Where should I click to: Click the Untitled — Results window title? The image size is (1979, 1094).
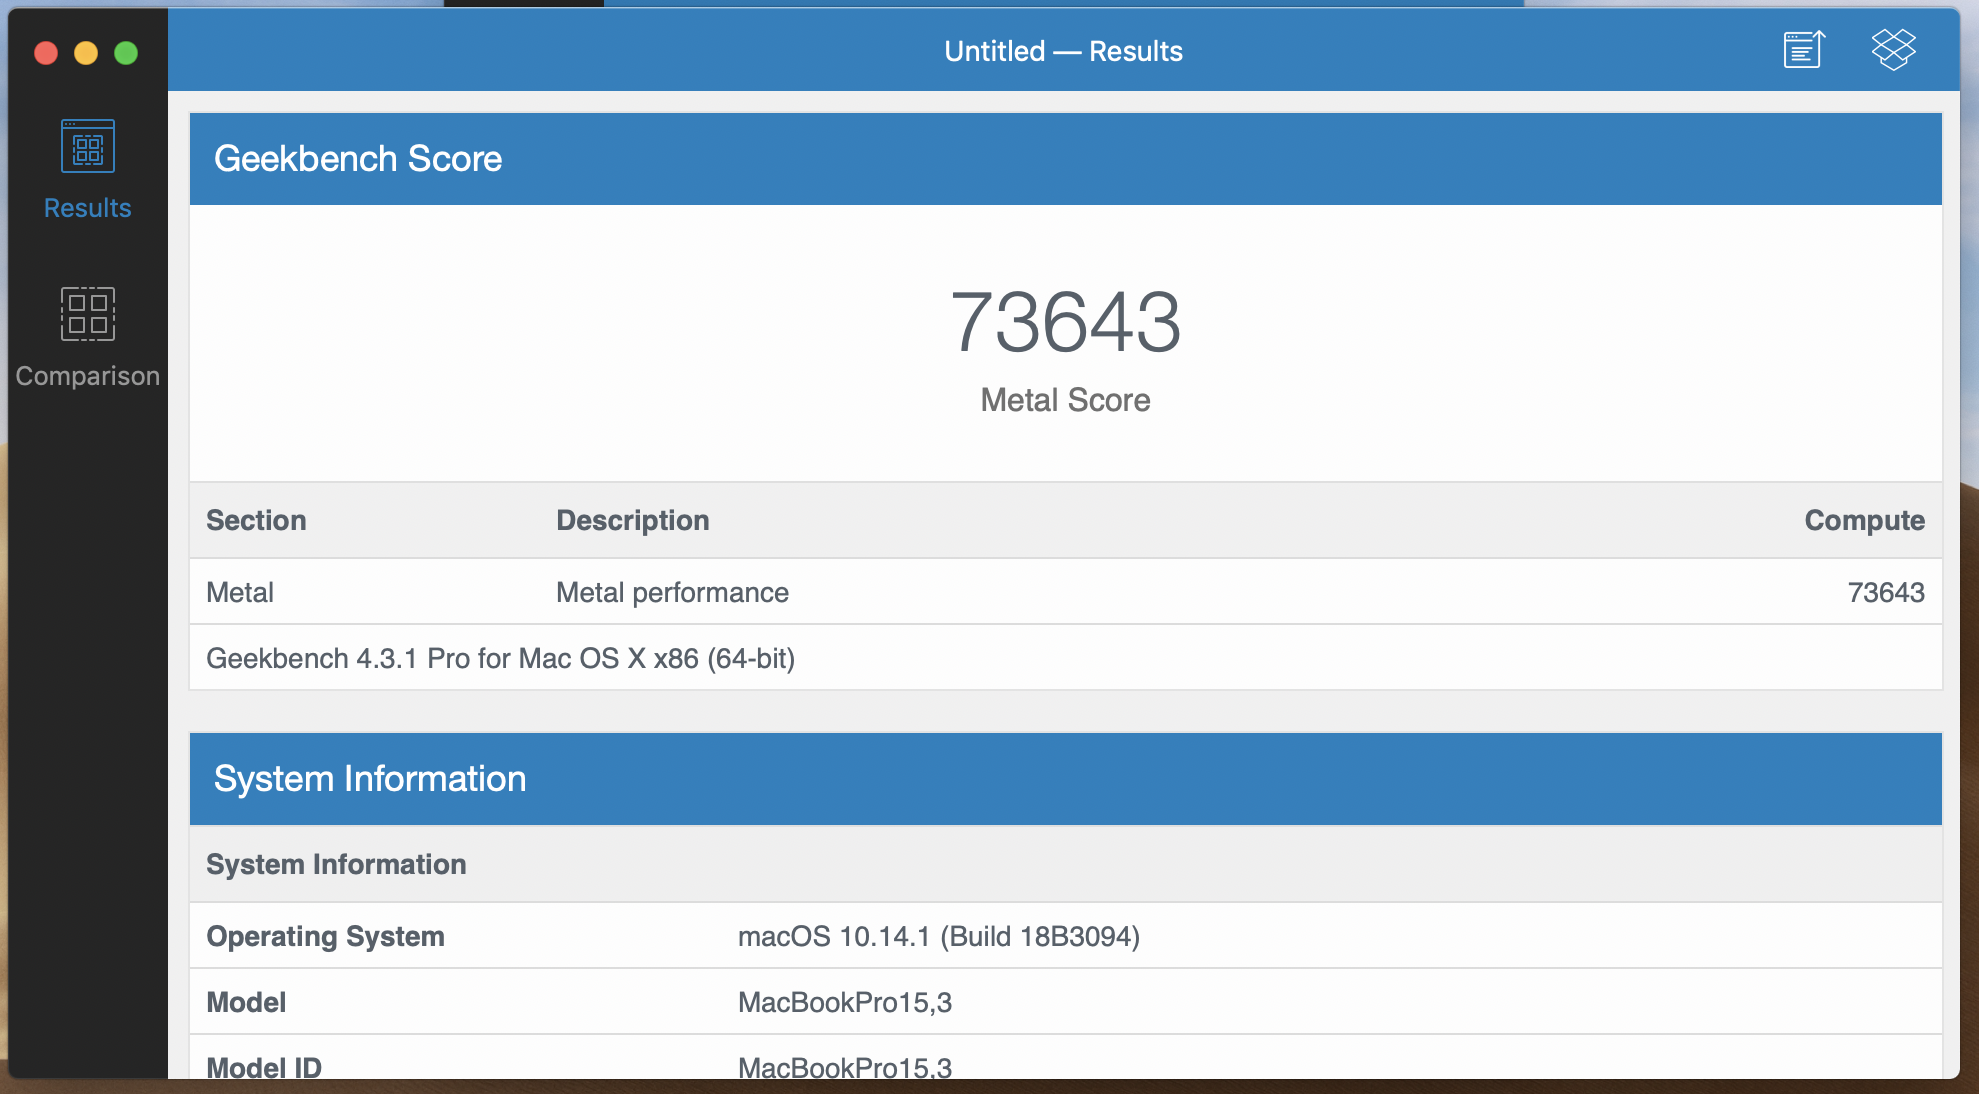1063,51
